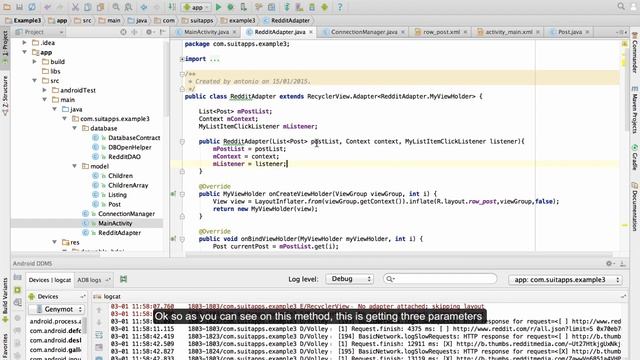
Task: Click the Replace icon in toolbar
Action: tap(129, 7)
